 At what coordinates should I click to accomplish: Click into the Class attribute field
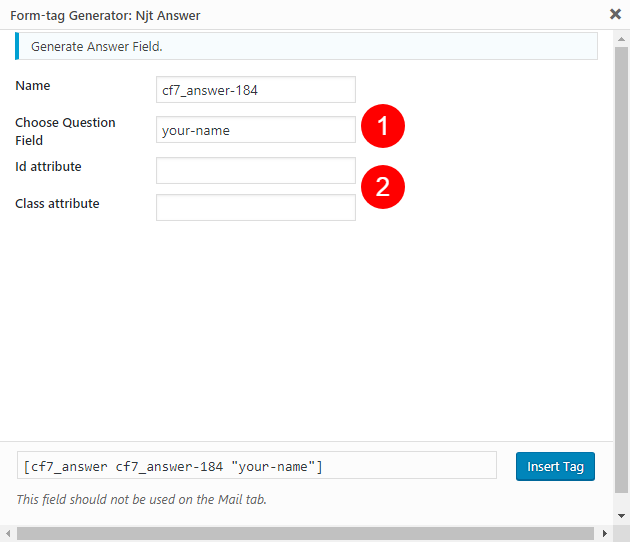coord(256,207)
